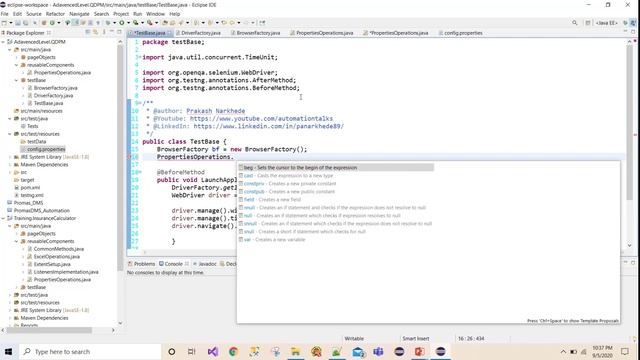Collapse fold on the LaunchApplication method

(x=140, y=172)
